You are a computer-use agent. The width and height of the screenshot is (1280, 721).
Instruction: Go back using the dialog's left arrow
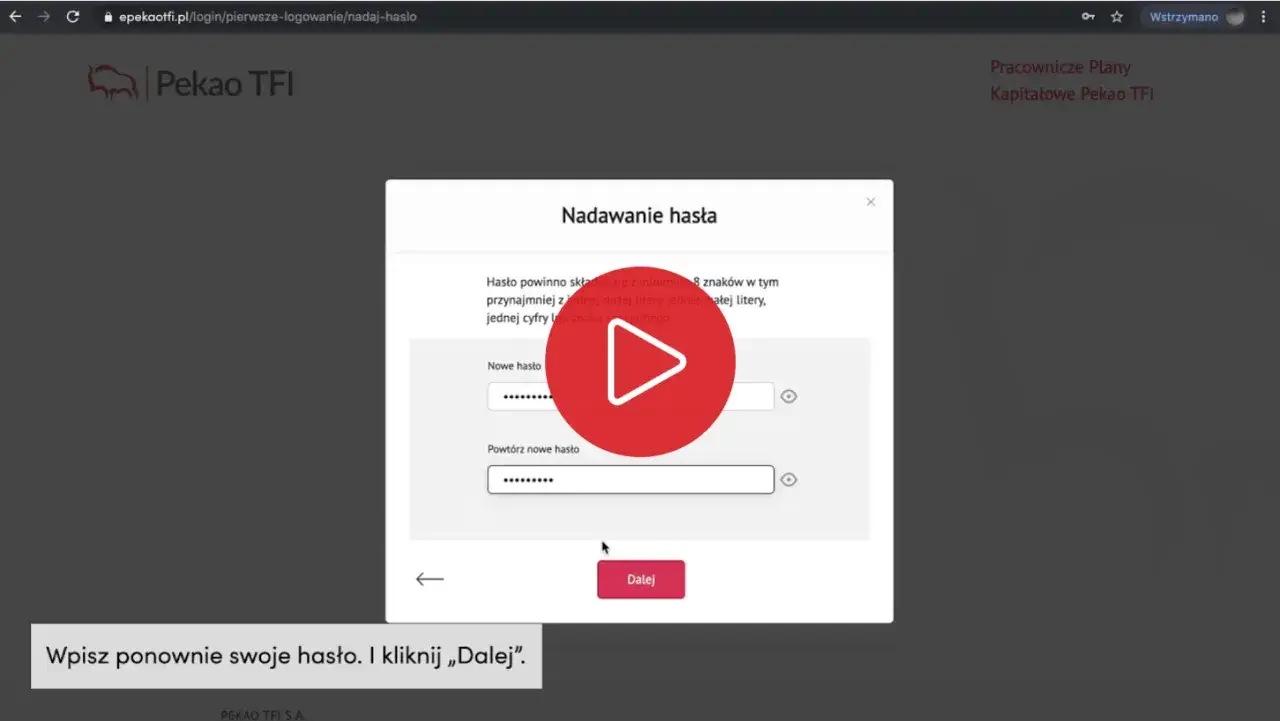pyautogui.click(x=430, y=579)
